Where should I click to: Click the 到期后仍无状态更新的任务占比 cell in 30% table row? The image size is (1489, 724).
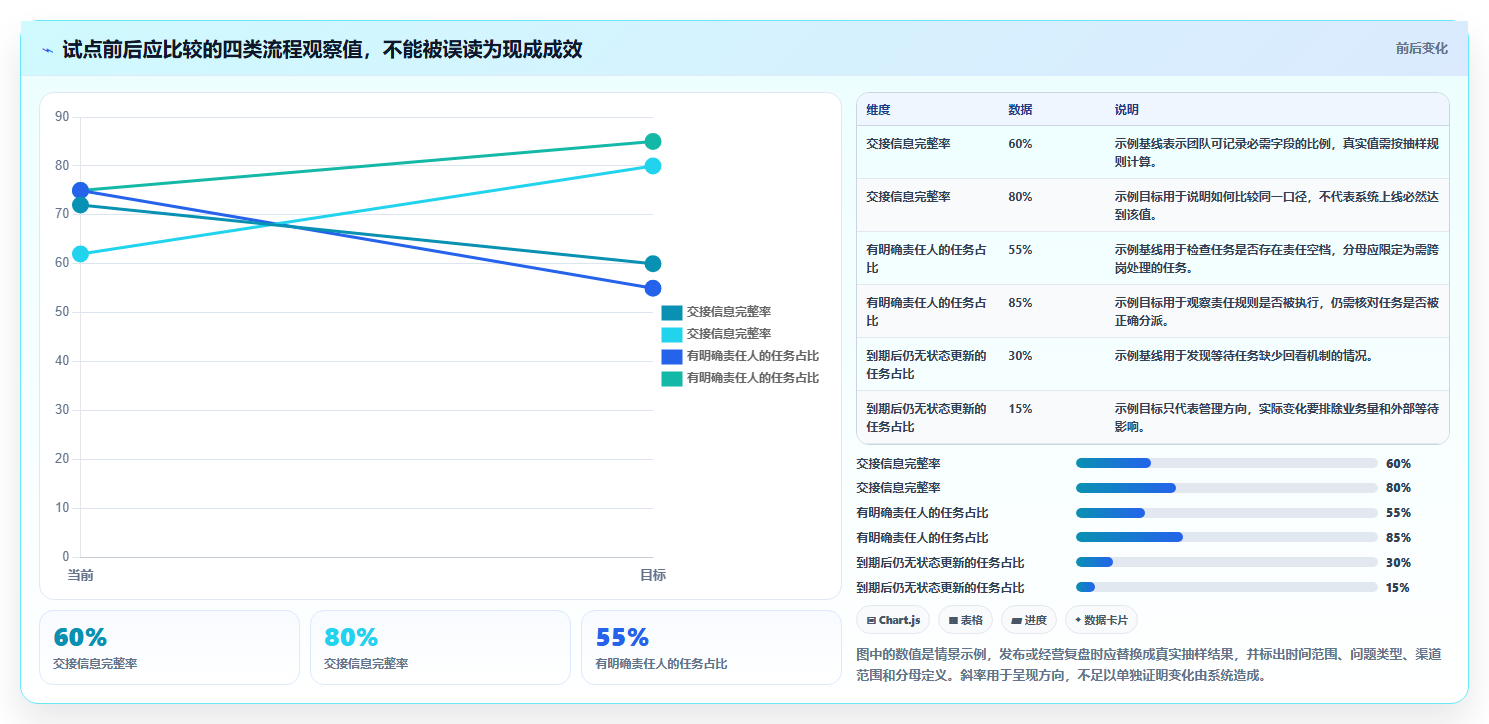point(927,364)
